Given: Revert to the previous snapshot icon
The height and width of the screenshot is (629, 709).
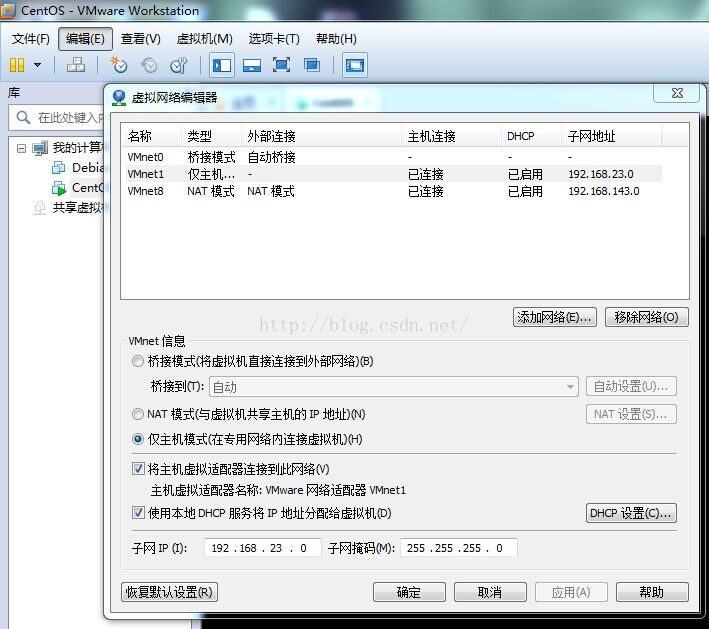Looking at the screenshot, I should [x=149, y=65].
